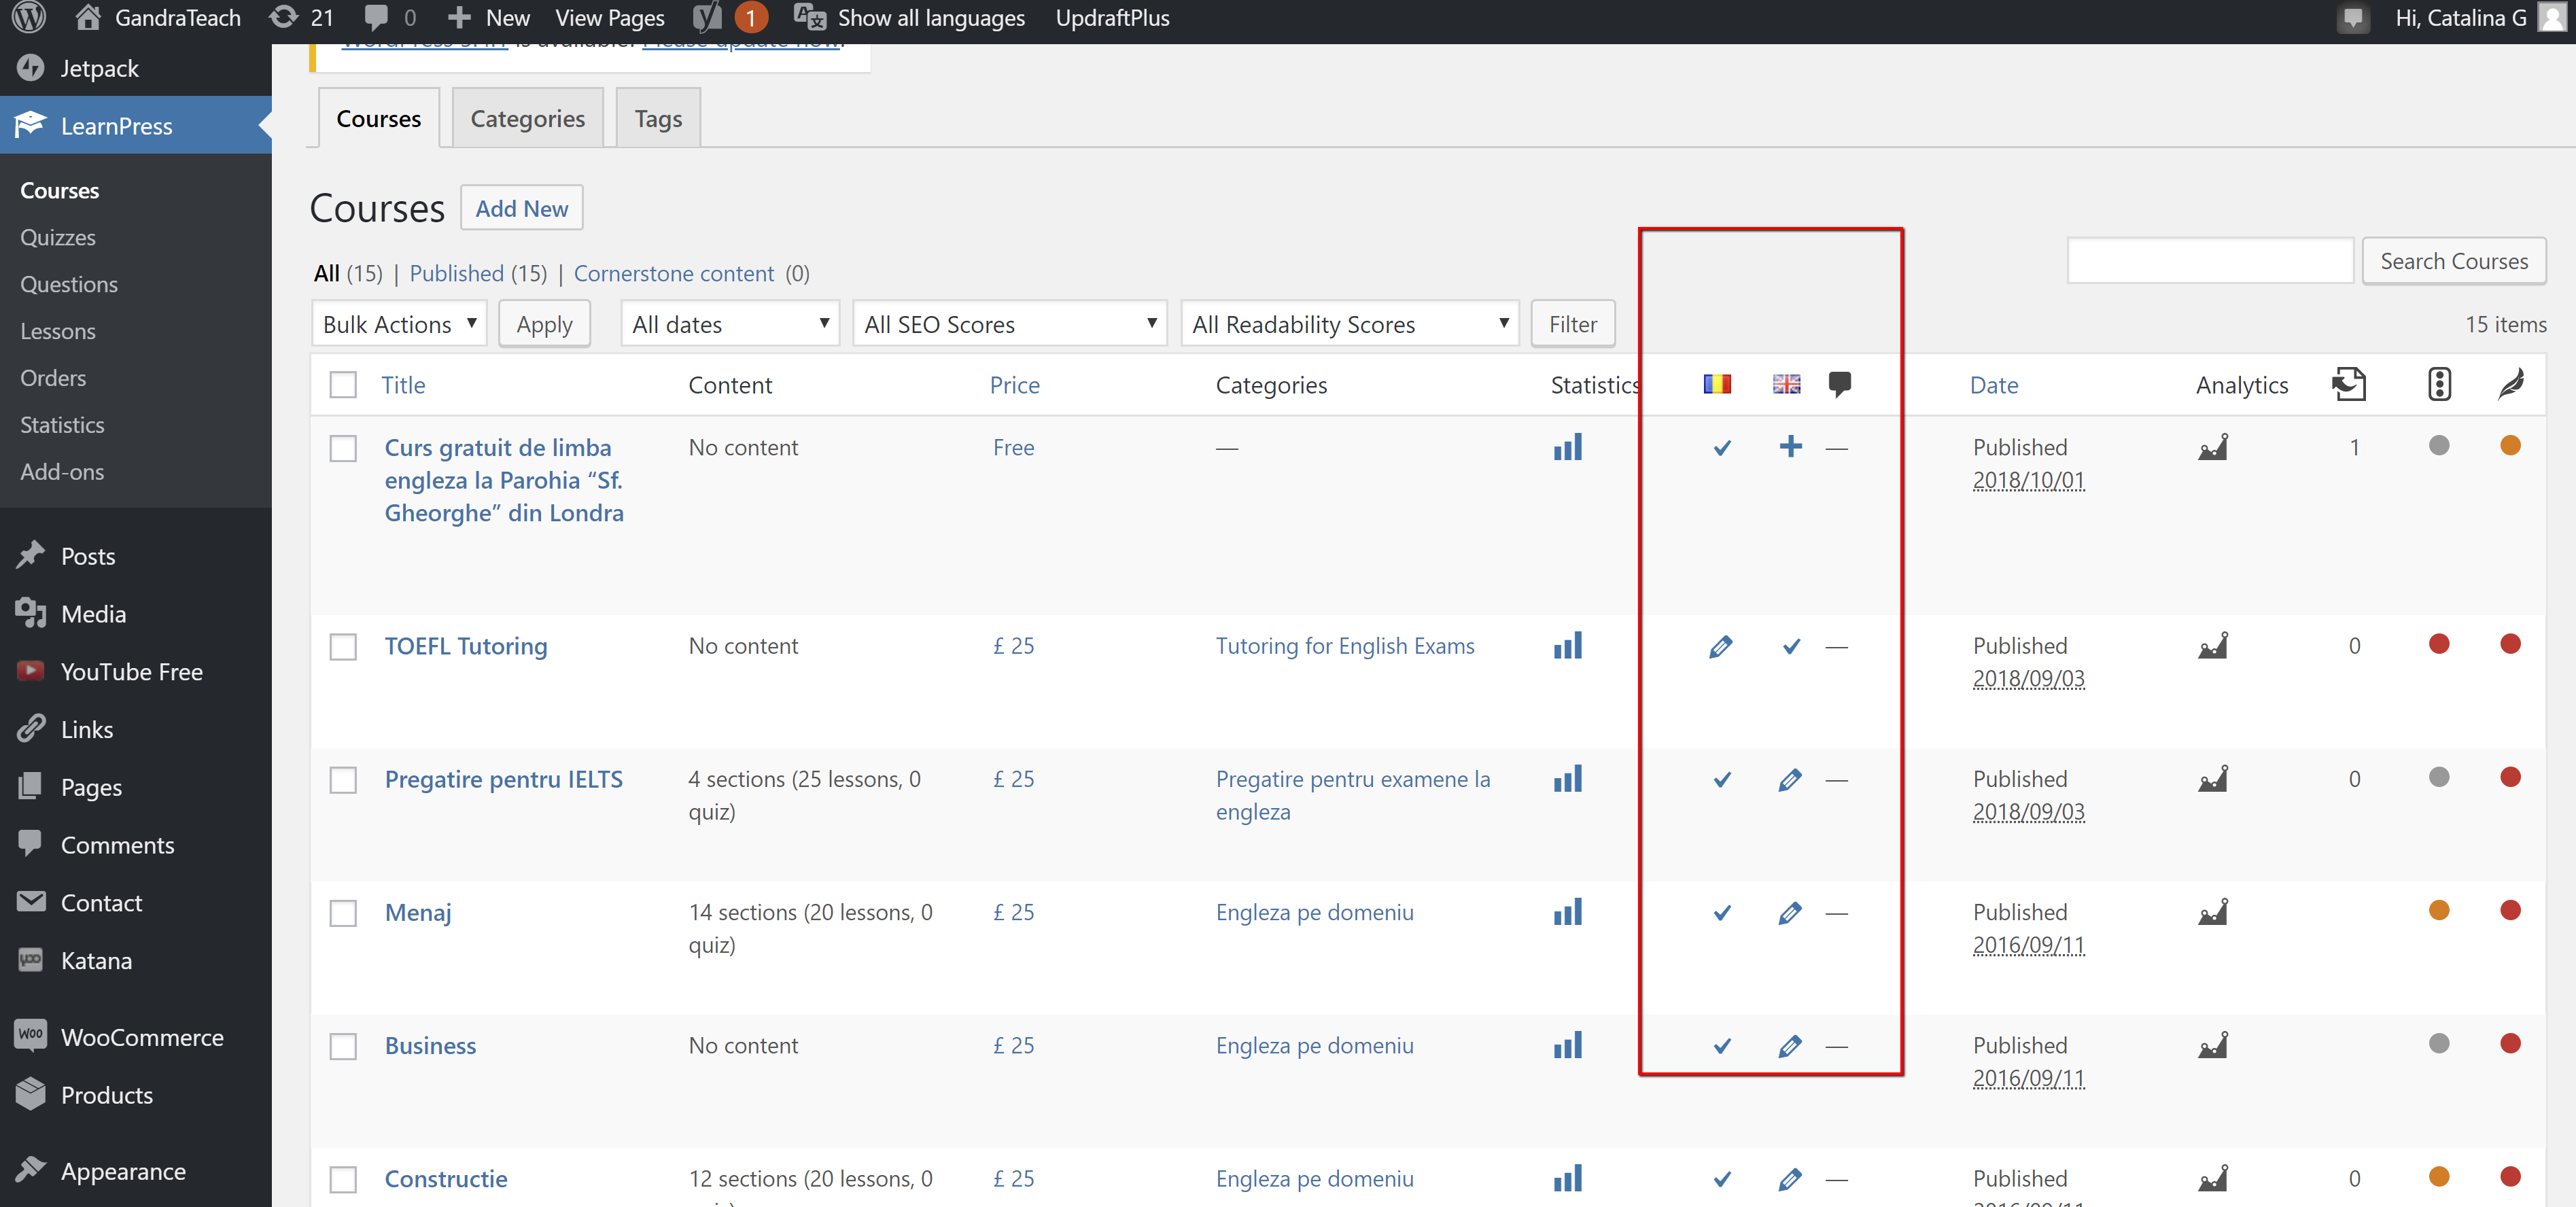The width and height of the screenshot is (2576, 1207).
Task: Open the All Readability Scores dropdown
Action: click(x=1348, y=324)
